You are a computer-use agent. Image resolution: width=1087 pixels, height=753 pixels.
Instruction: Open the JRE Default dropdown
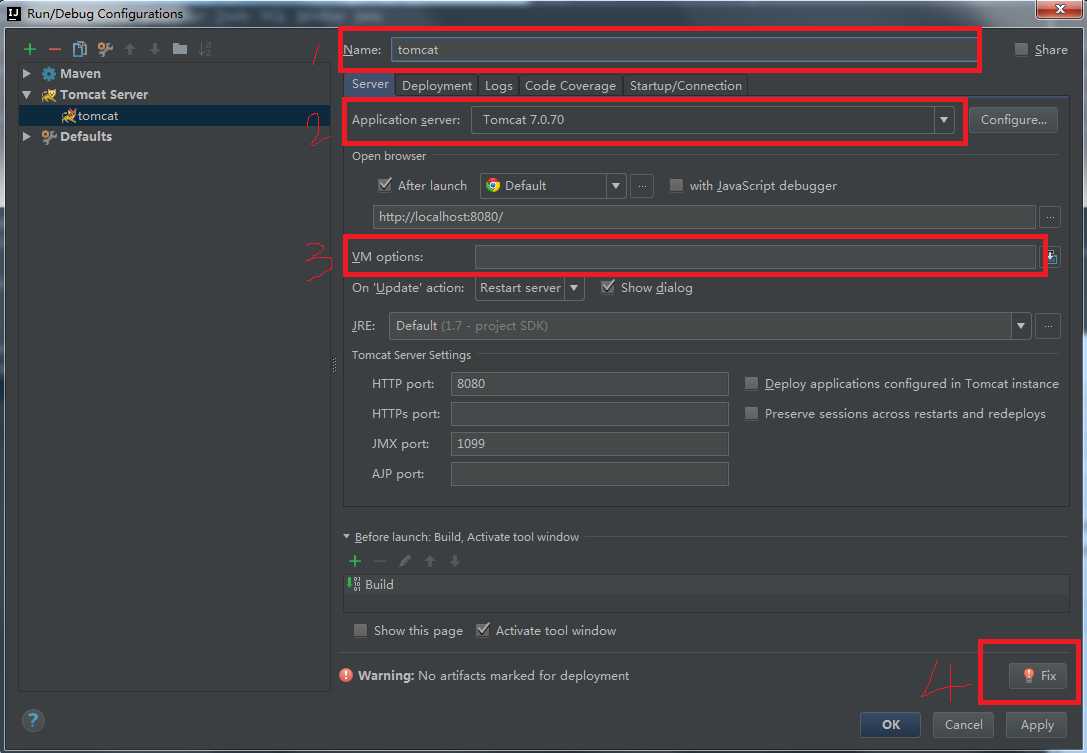(1020, 326)
